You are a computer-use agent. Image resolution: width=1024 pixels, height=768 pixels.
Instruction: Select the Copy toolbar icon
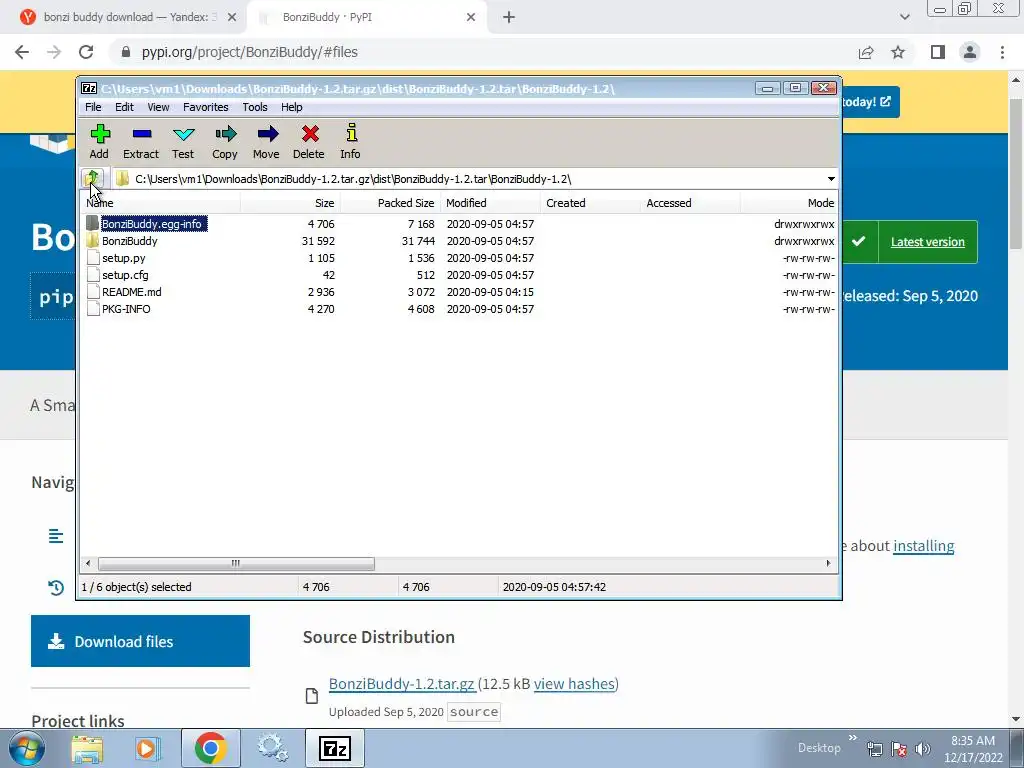point(225,141)
